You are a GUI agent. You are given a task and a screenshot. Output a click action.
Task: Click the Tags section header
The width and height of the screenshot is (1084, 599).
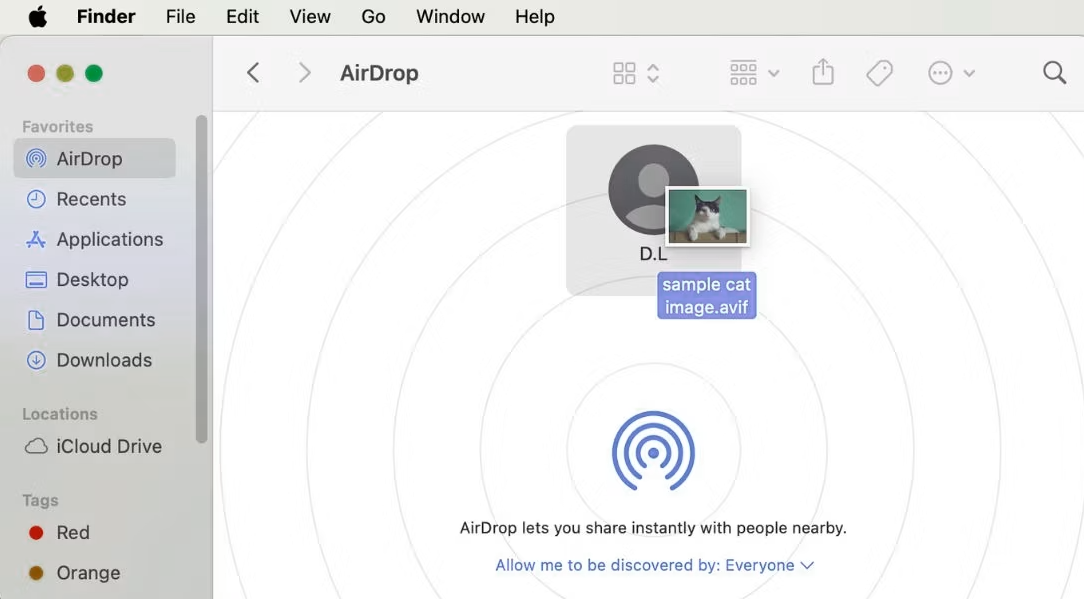point(40,500)
